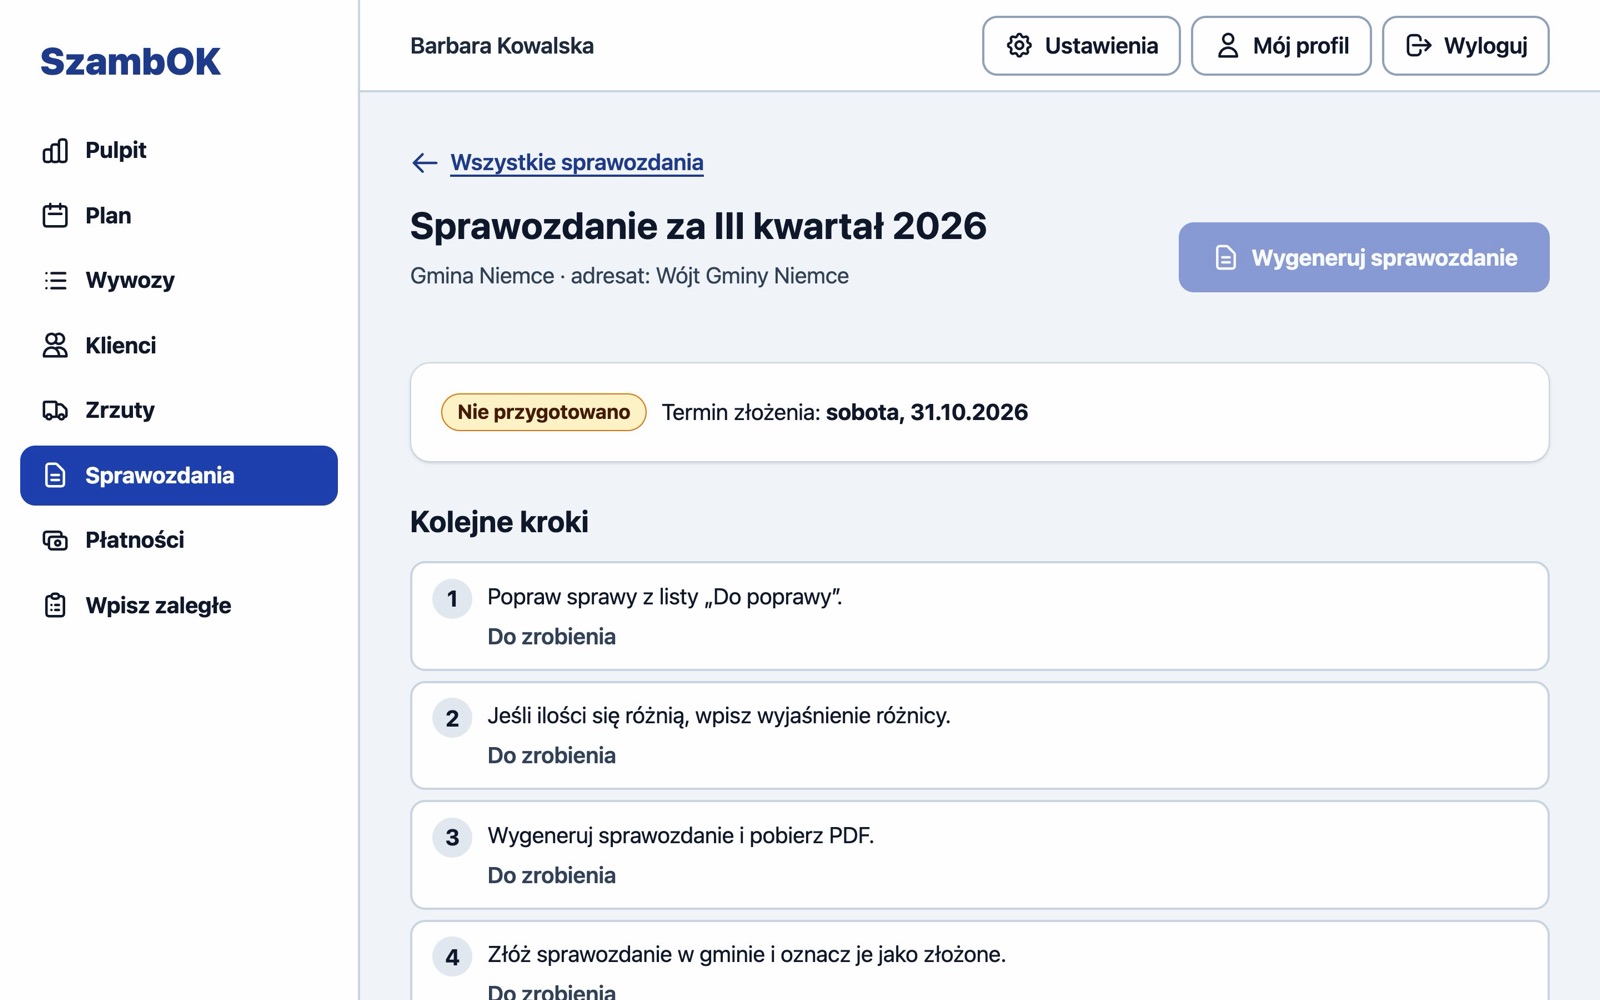This screenshot has width=1600, height=1000.
Task: Click the Płatności payment icon
Action: [x=55, y=541]
